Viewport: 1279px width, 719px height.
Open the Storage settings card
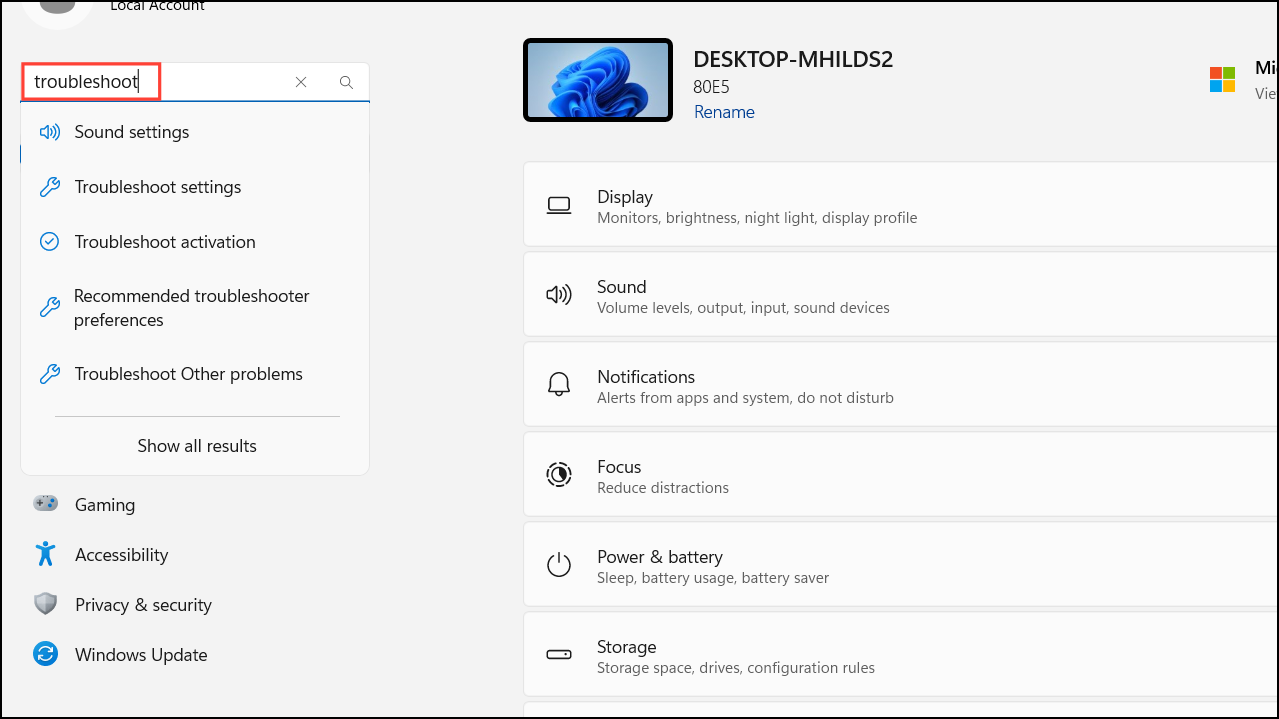901,655
